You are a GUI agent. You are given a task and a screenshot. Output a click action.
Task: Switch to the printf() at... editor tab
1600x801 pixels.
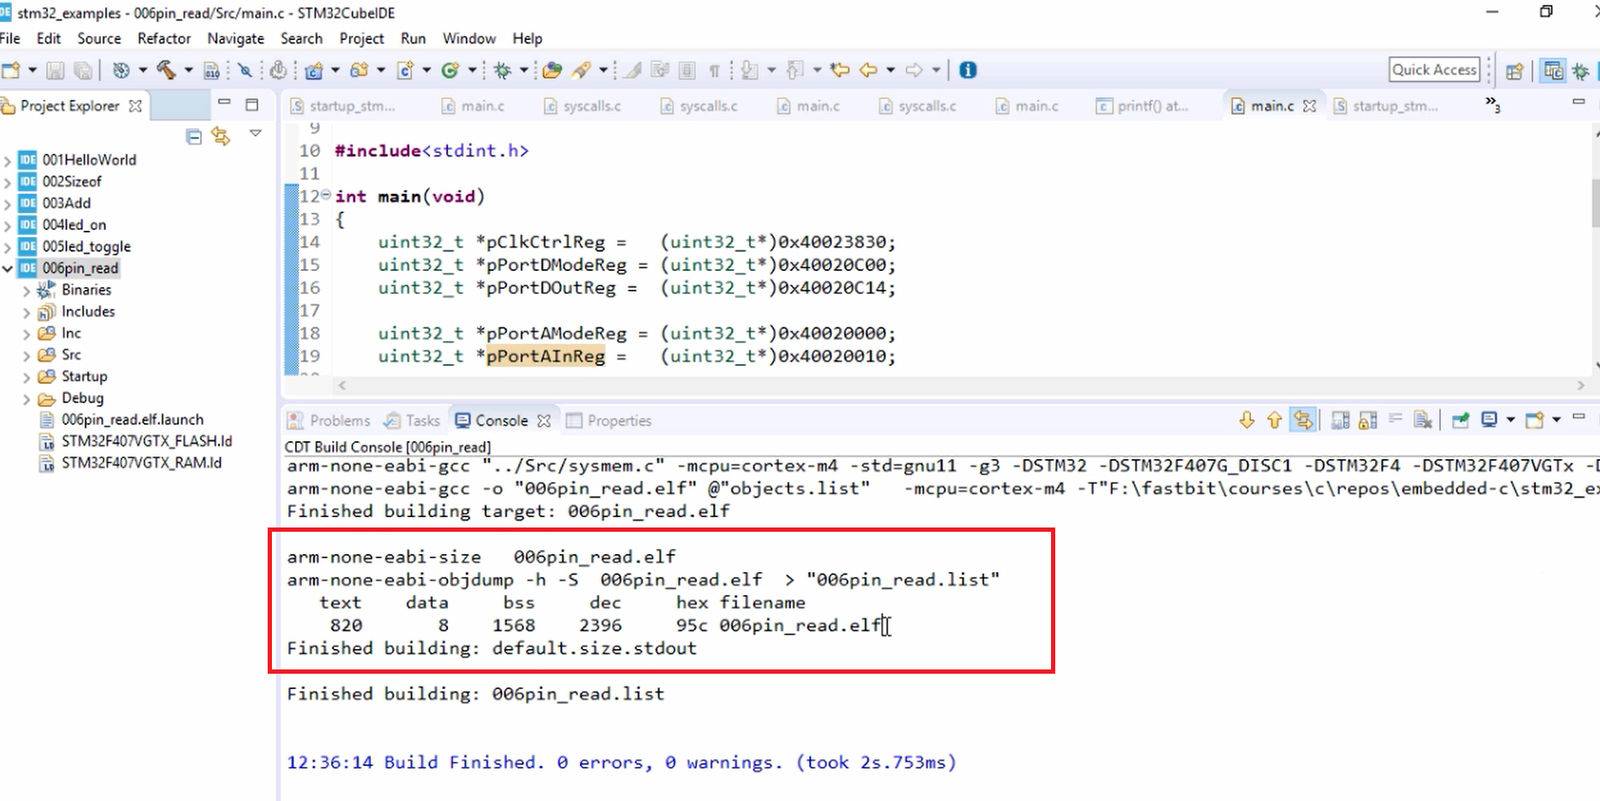(x=1143, y=106)
